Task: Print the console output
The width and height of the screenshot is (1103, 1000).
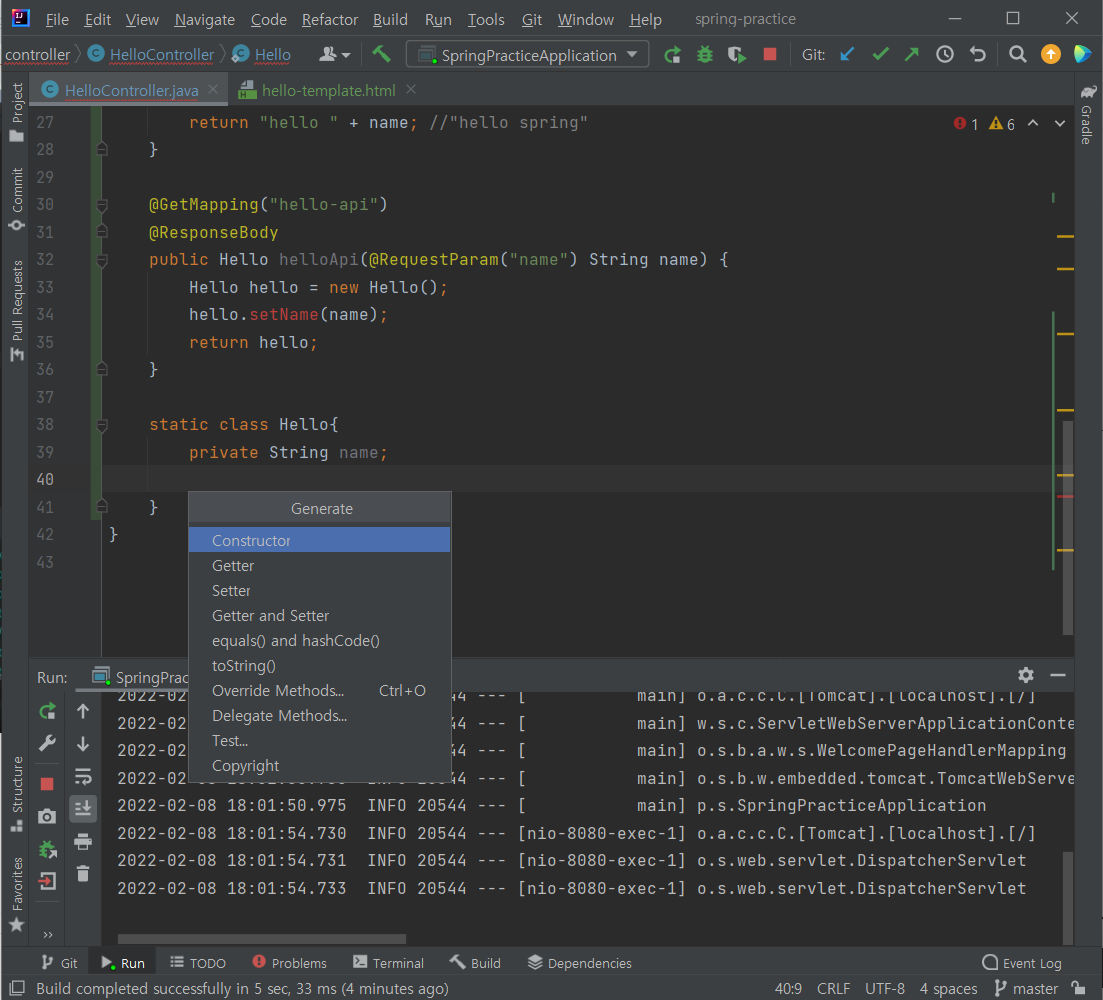Action: click(83, 841)
